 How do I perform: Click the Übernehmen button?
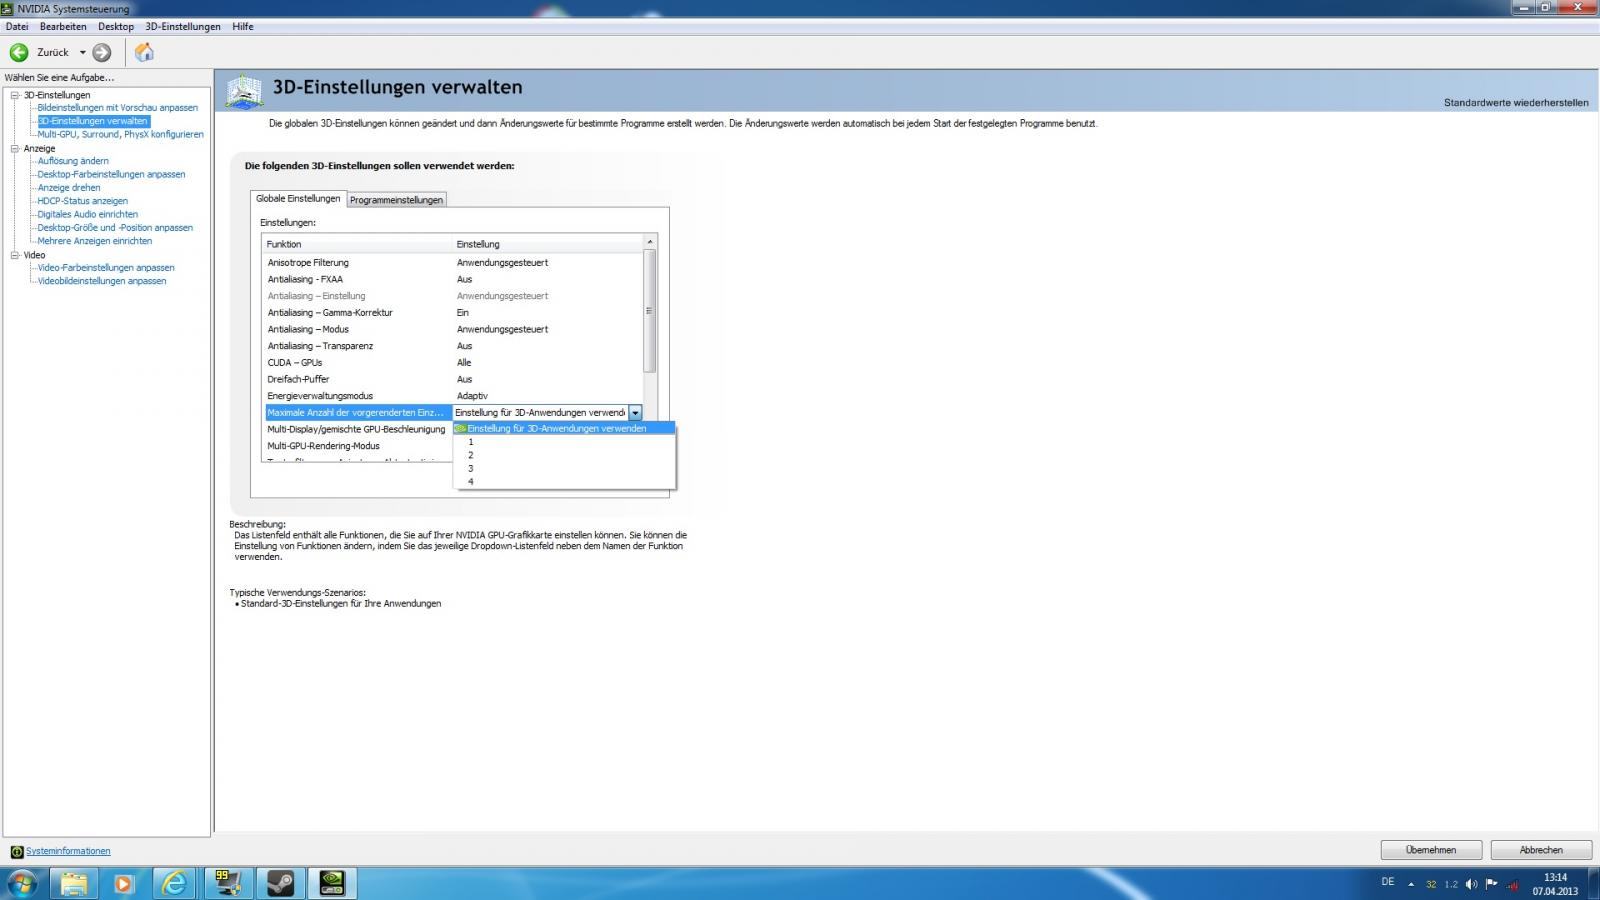point(1431,850)
